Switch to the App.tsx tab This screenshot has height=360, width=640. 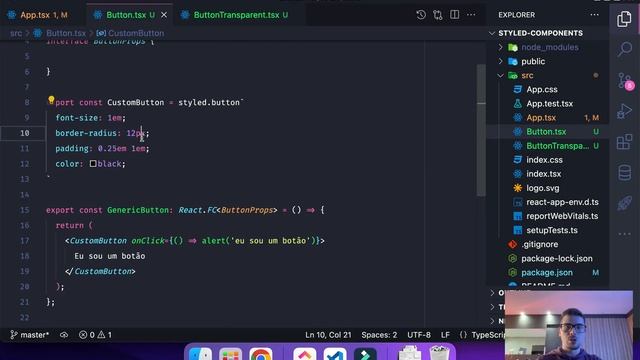(43, 15)
